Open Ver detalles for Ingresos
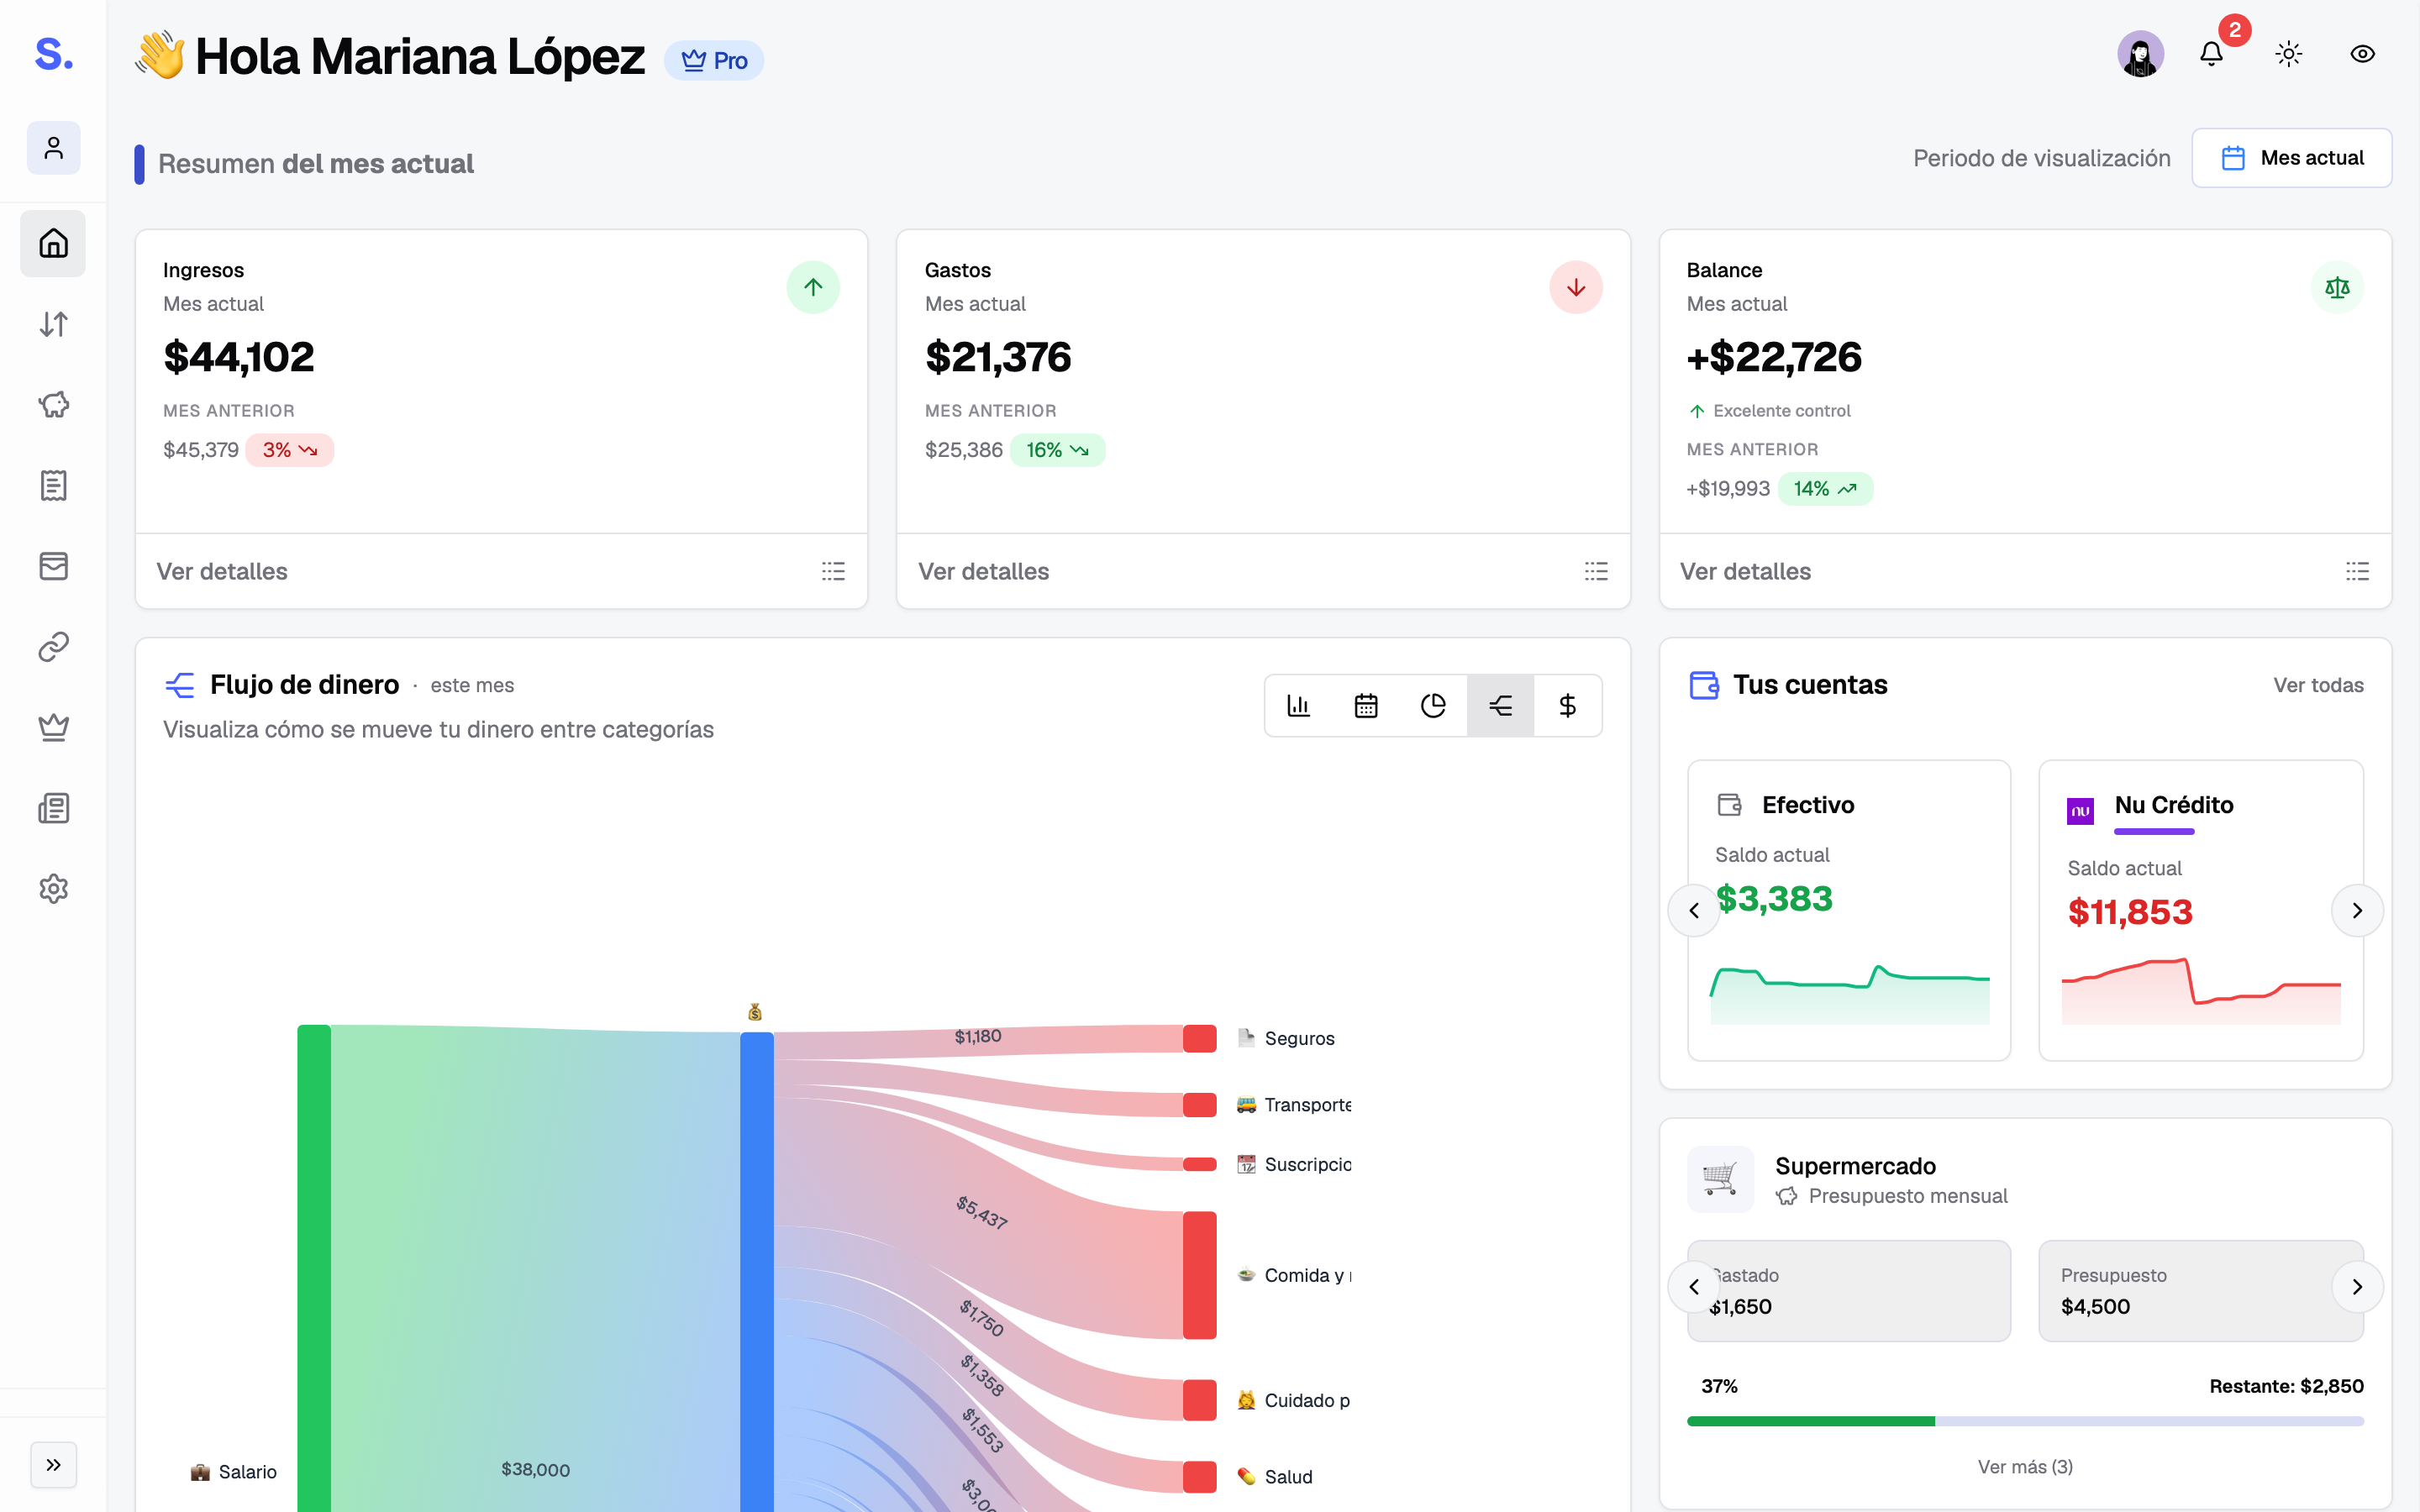This screenshot has height=1512, width=2420. (222, 571)
